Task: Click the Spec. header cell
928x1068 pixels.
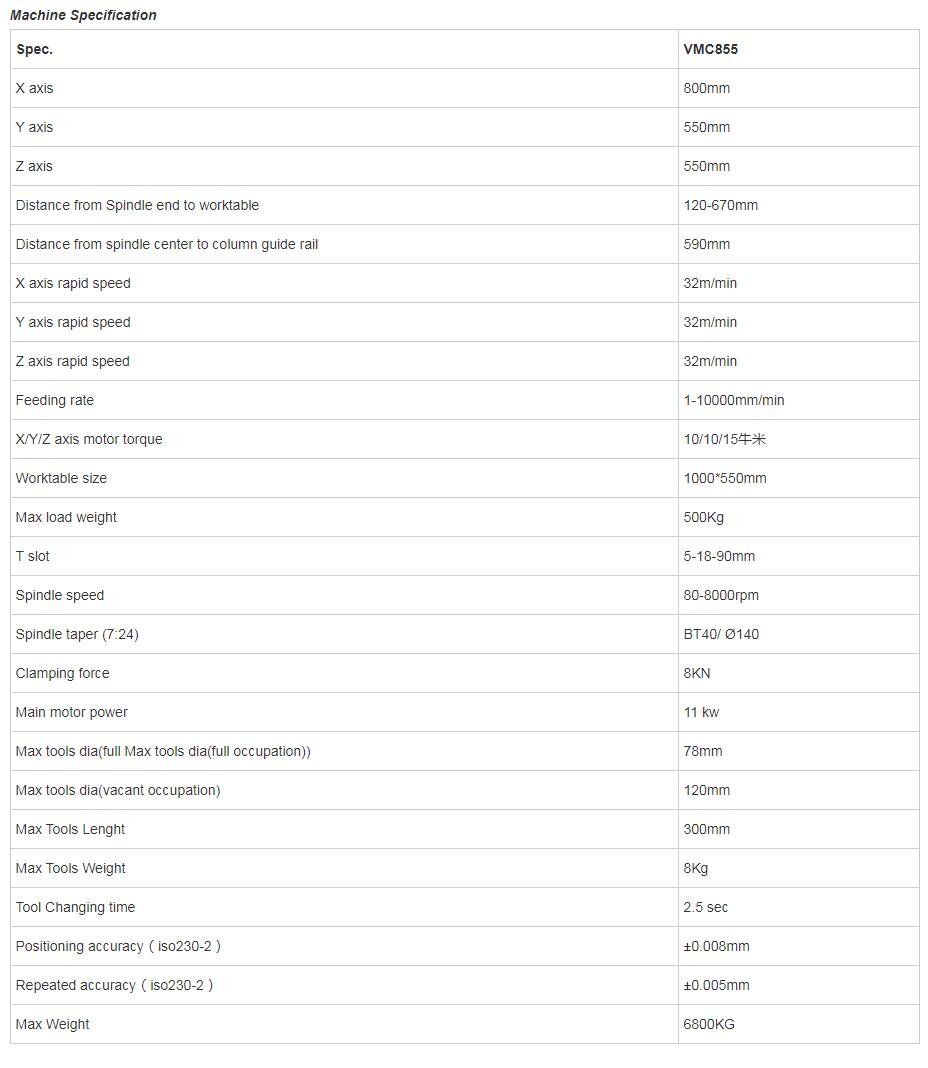Action: click(34, 49)
